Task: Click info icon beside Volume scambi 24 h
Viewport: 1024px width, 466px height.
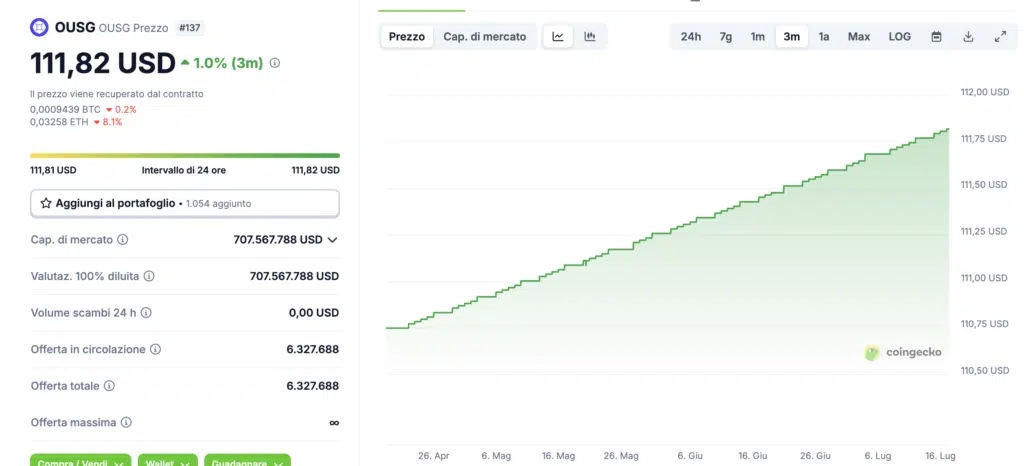Action: pos(146,313)
